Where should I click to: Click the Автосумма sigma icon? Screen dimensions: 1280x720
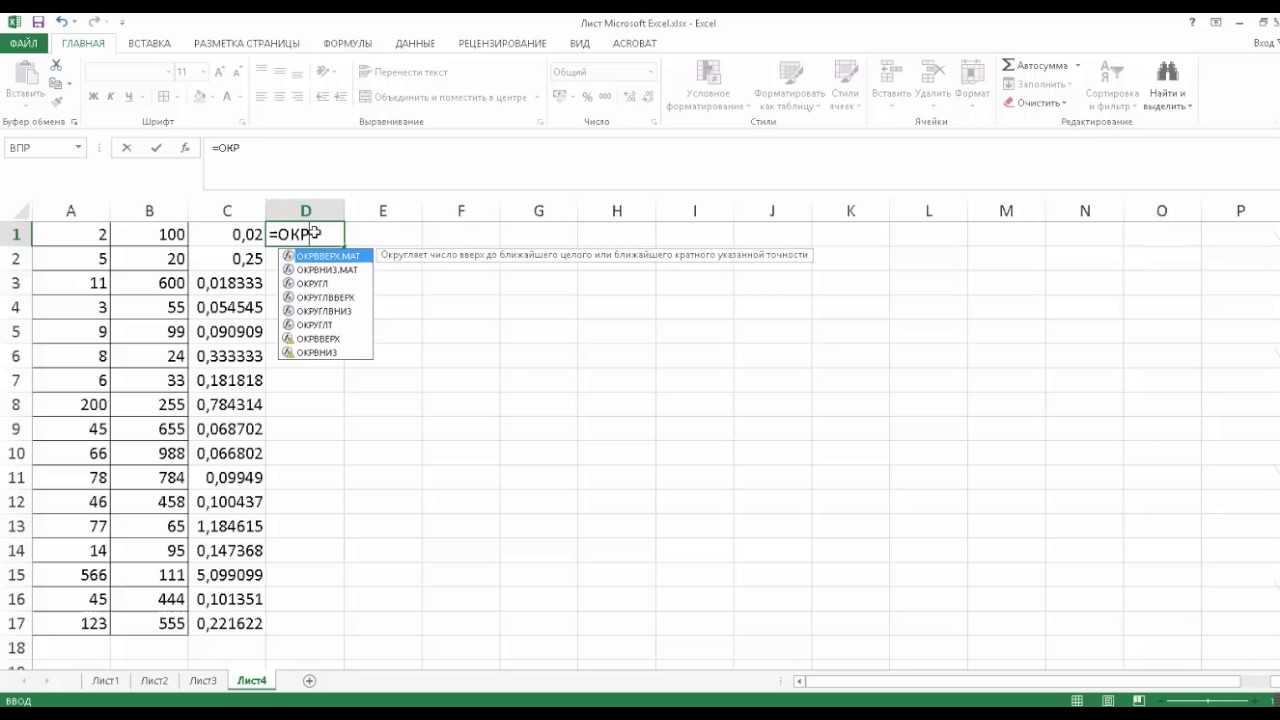point(1008,65)
